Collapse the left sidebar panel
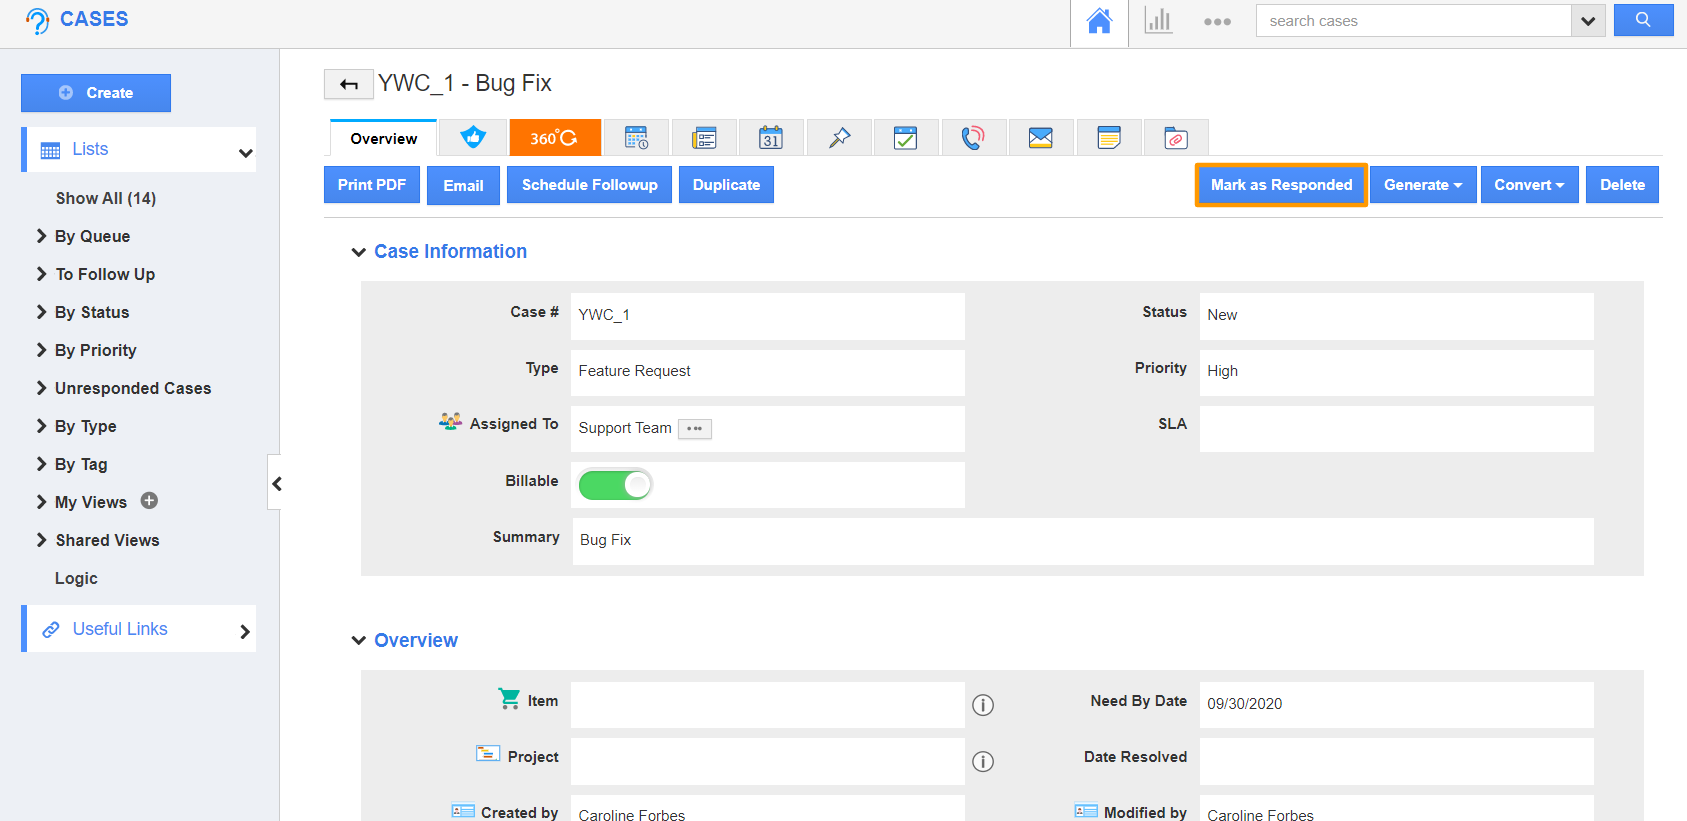The image size is (1687, 821). pyautogui.click(x=276, y=484)
